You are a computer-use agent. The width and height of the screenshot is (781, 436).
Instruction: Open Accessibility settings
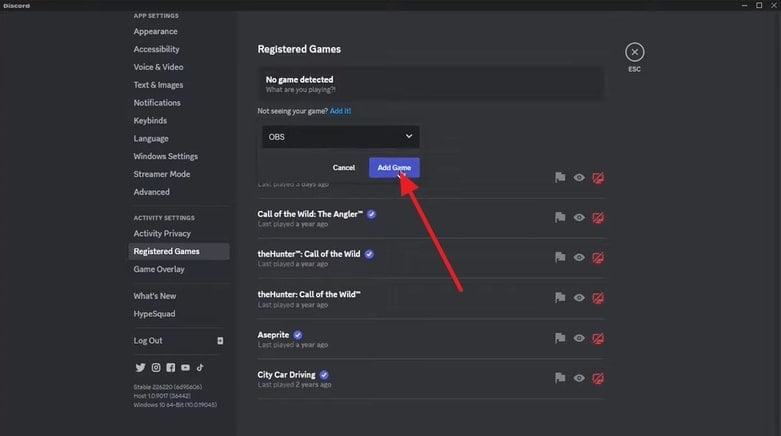click(156, 49)
